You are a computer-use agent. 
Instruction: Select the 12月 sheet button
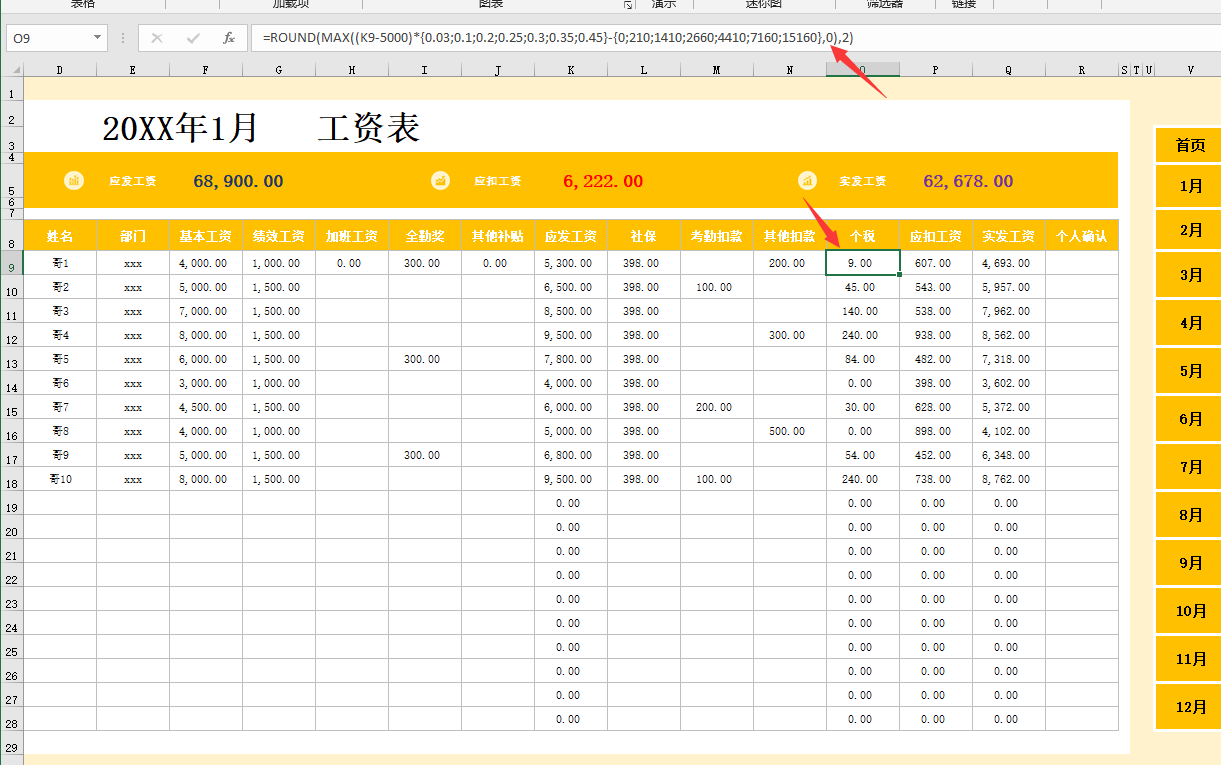pos(1190,707)
